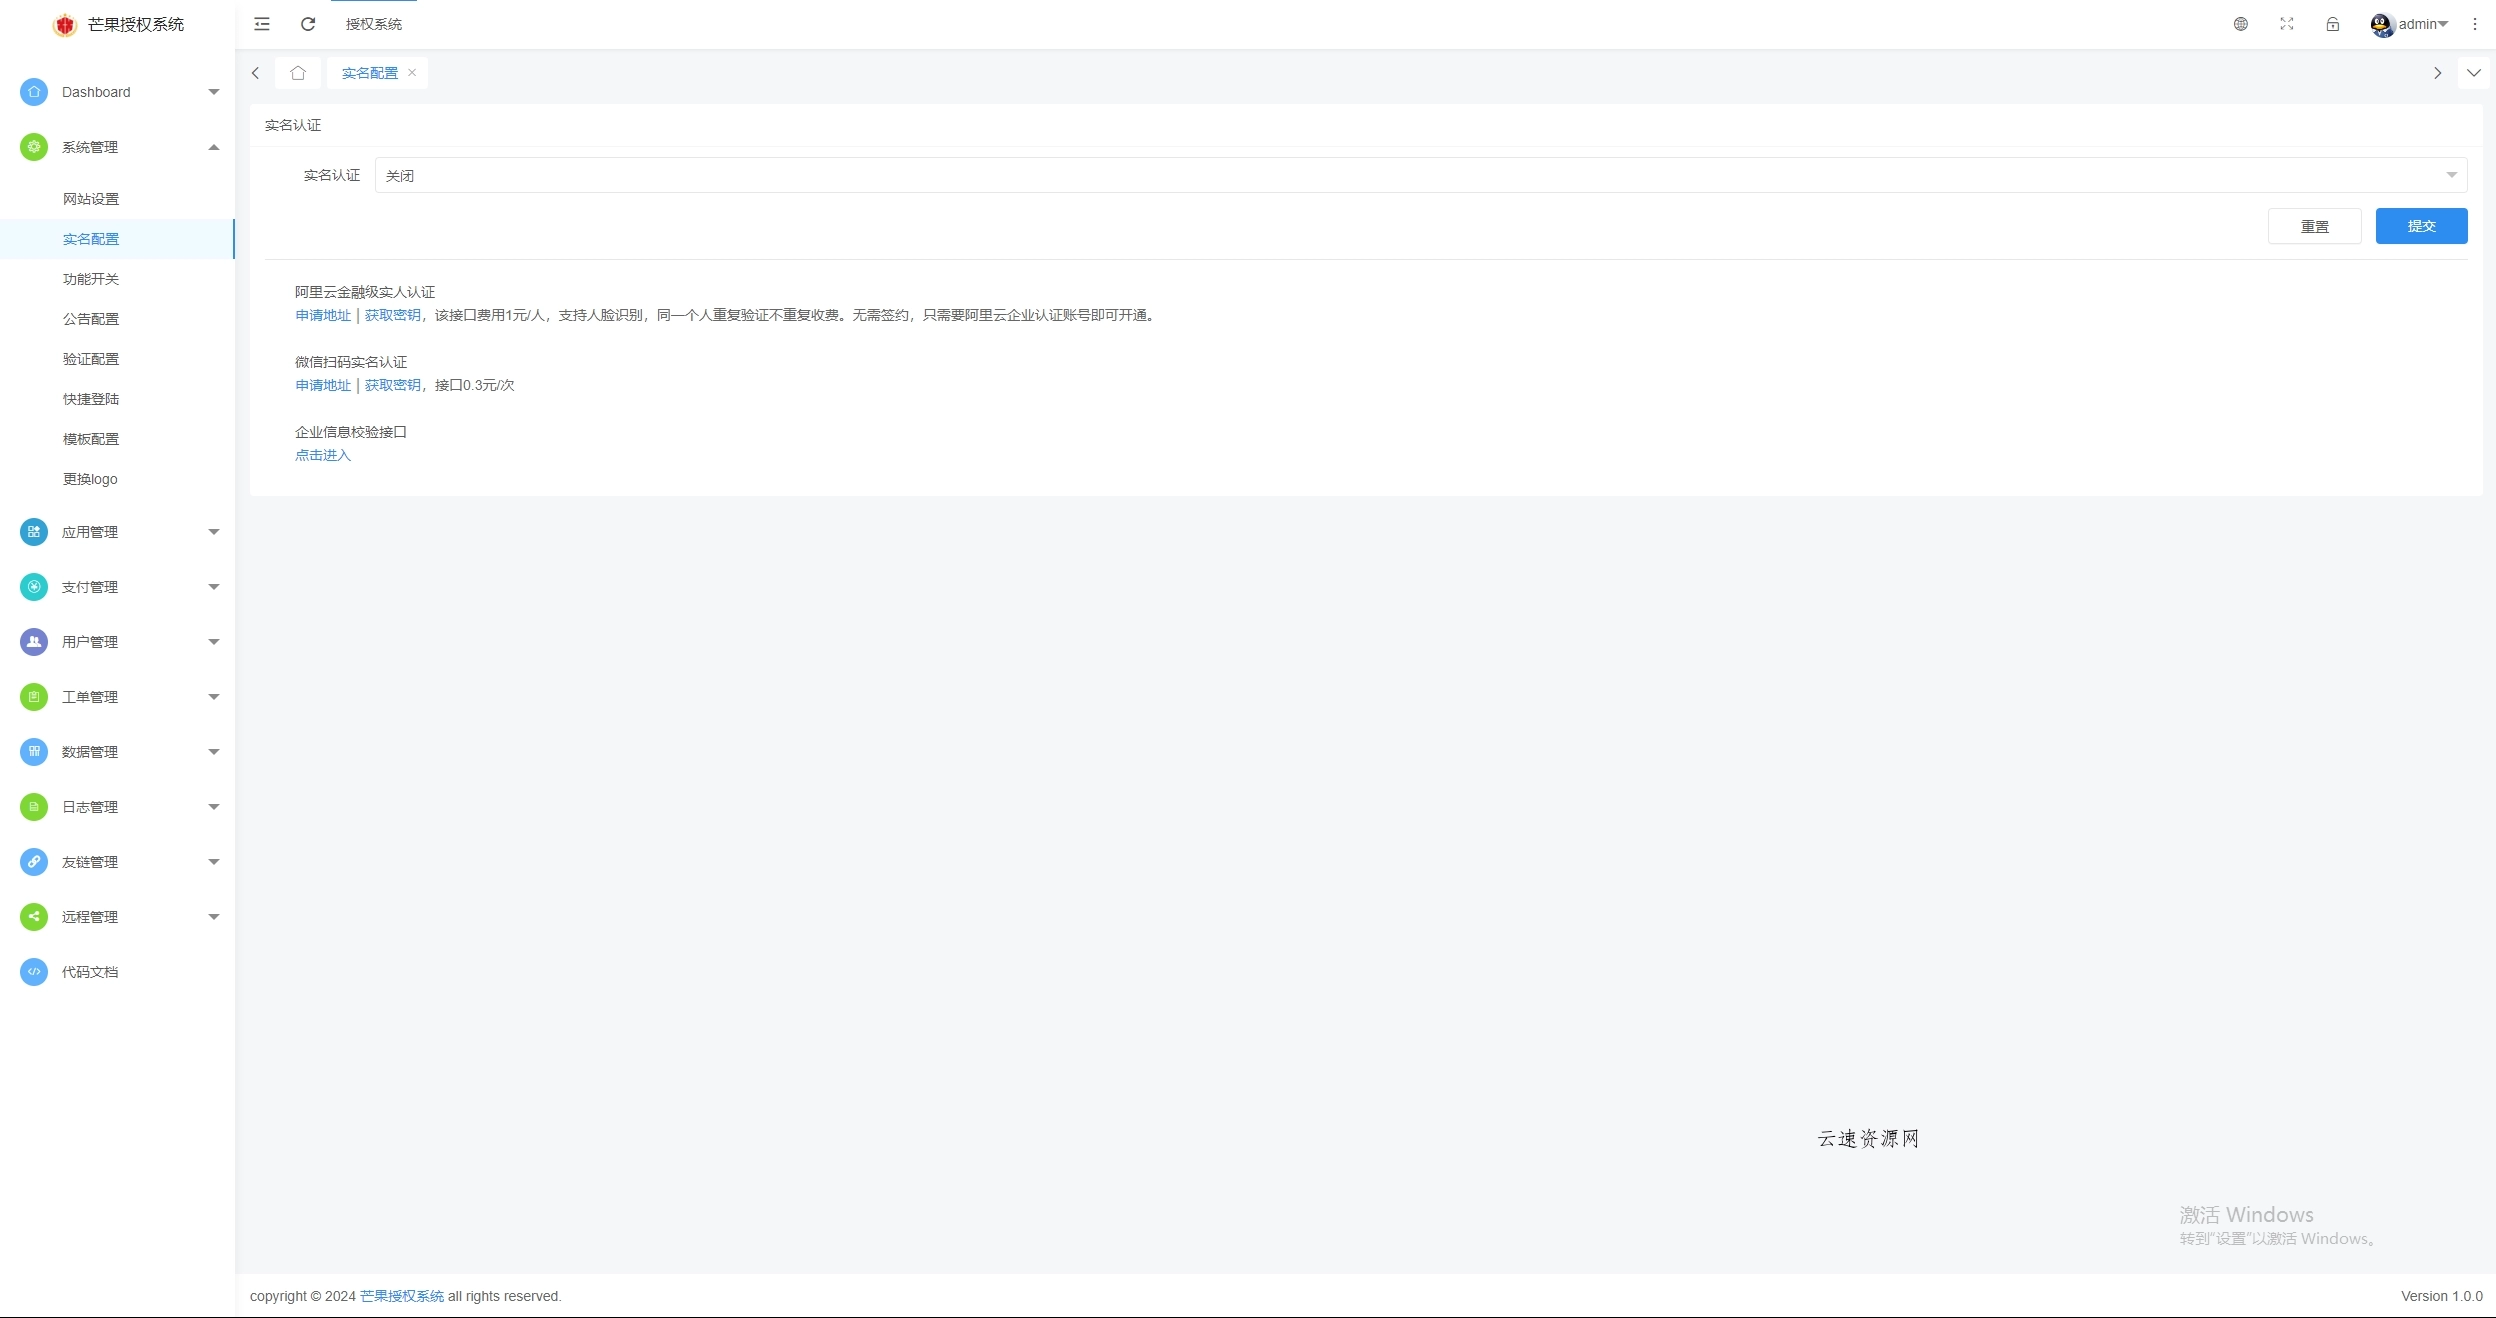
Task: Select 快捷登陆 in the sidebar
Action: 91,398
